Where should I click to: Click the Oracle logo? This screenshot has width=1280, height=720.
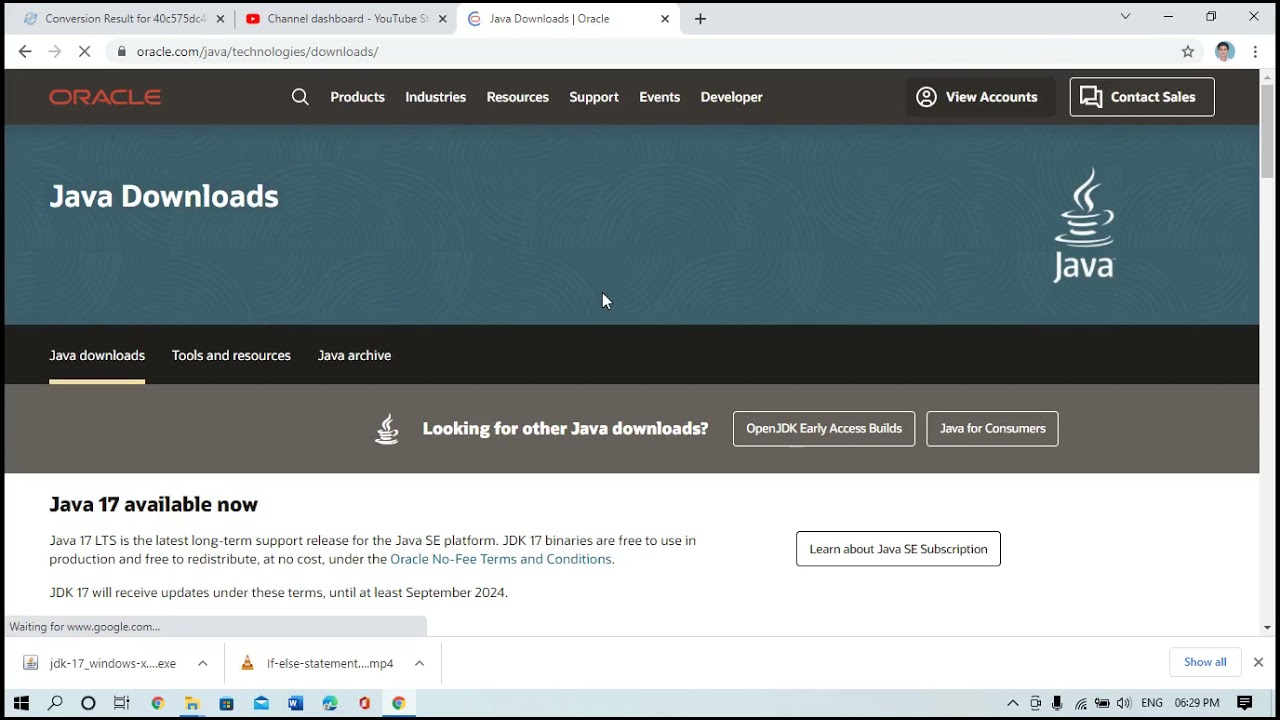(105, 97)
